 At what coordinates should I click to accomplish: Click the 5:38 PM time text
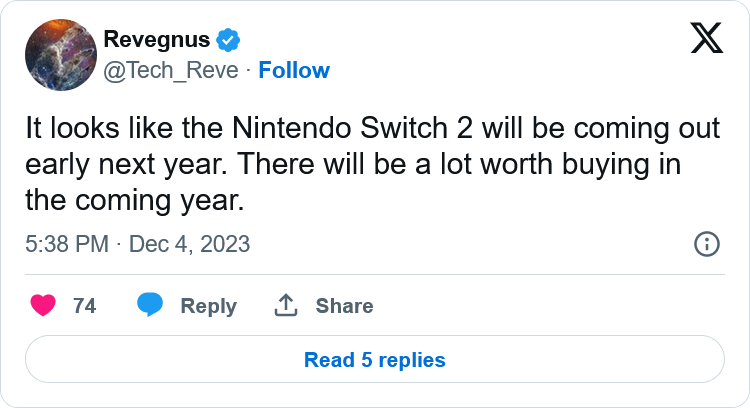point(67,244)
